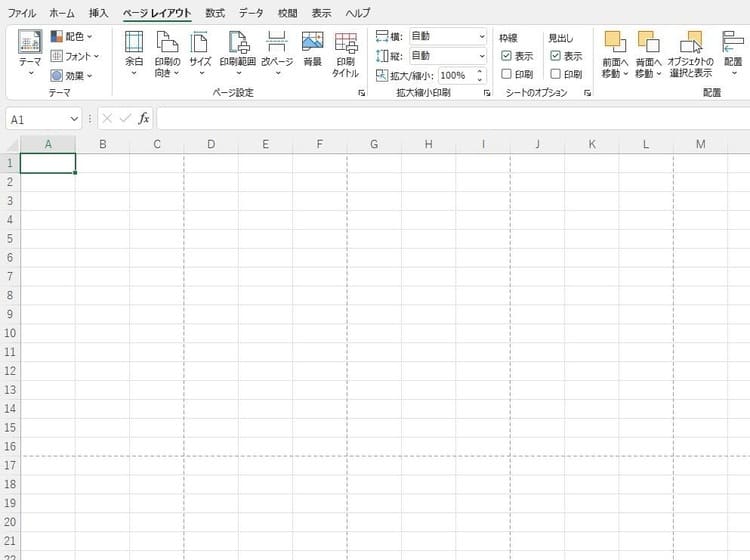This screenshot has width=750, height=560.
Task: Click the 拡大/縮小 100% scale field
Action: click(x=456, y=76)
